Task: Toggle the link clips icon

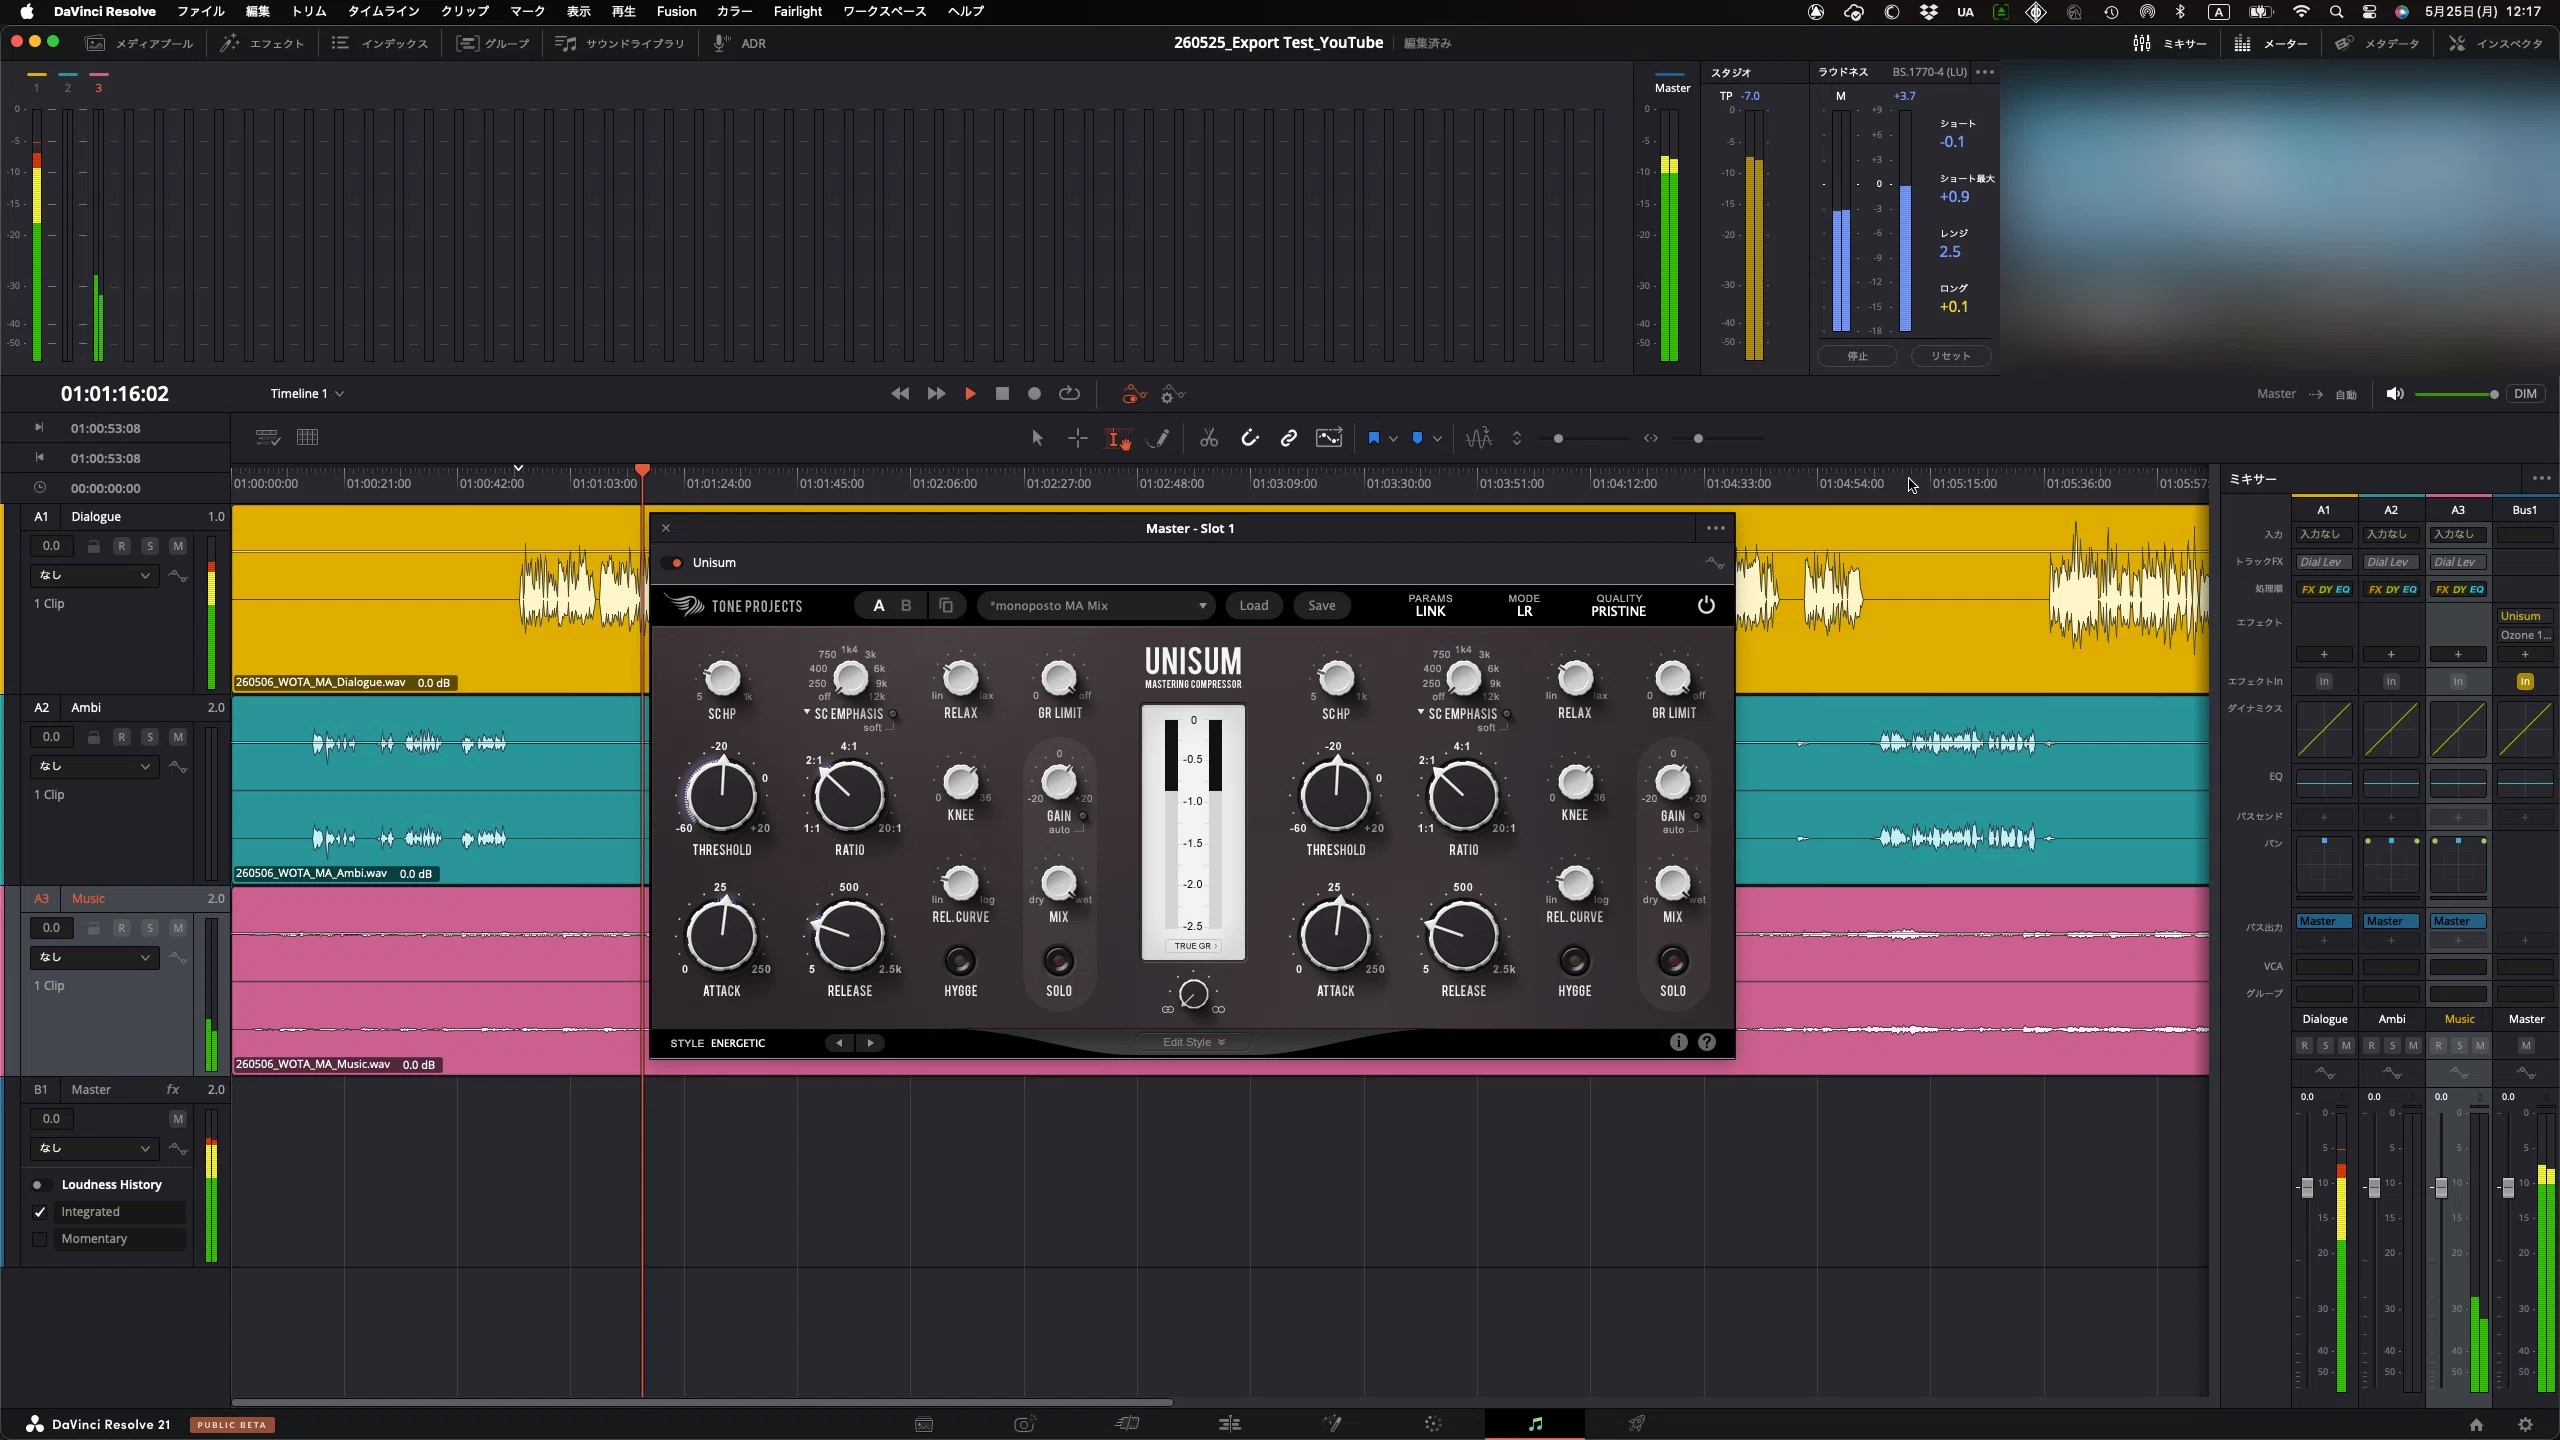Action: click(x=1289, y=438)
